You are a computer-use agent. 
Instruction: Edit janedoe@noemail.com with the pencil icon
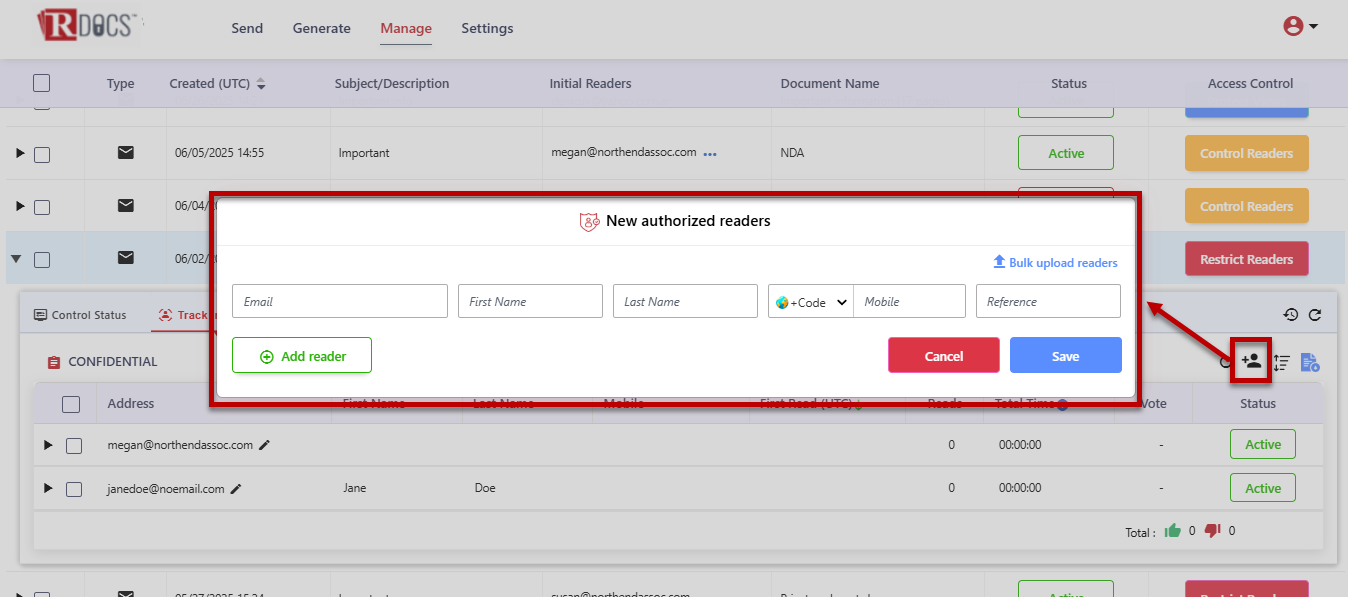(x=236, y=489)
